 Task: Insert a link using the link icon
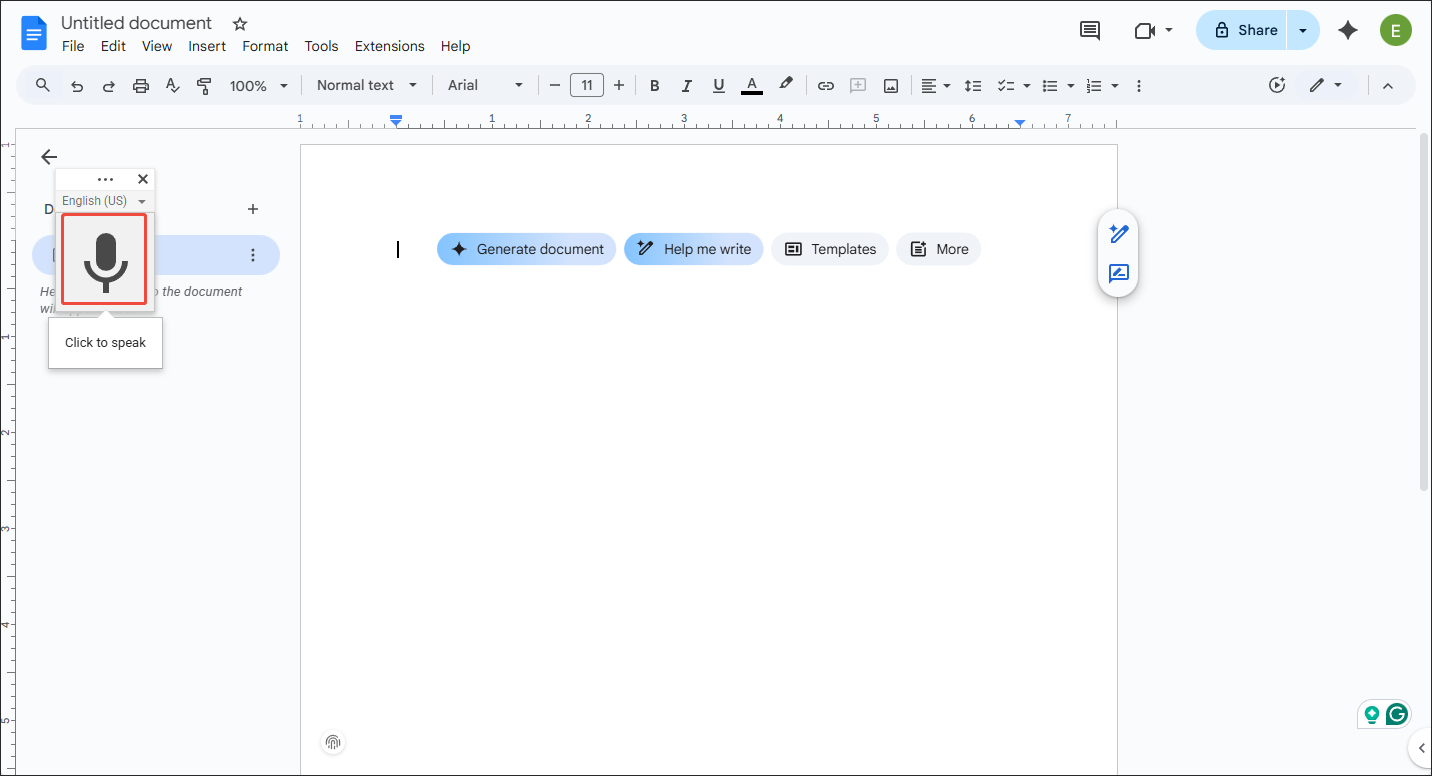pyautogui.click(x=826, y=85)
